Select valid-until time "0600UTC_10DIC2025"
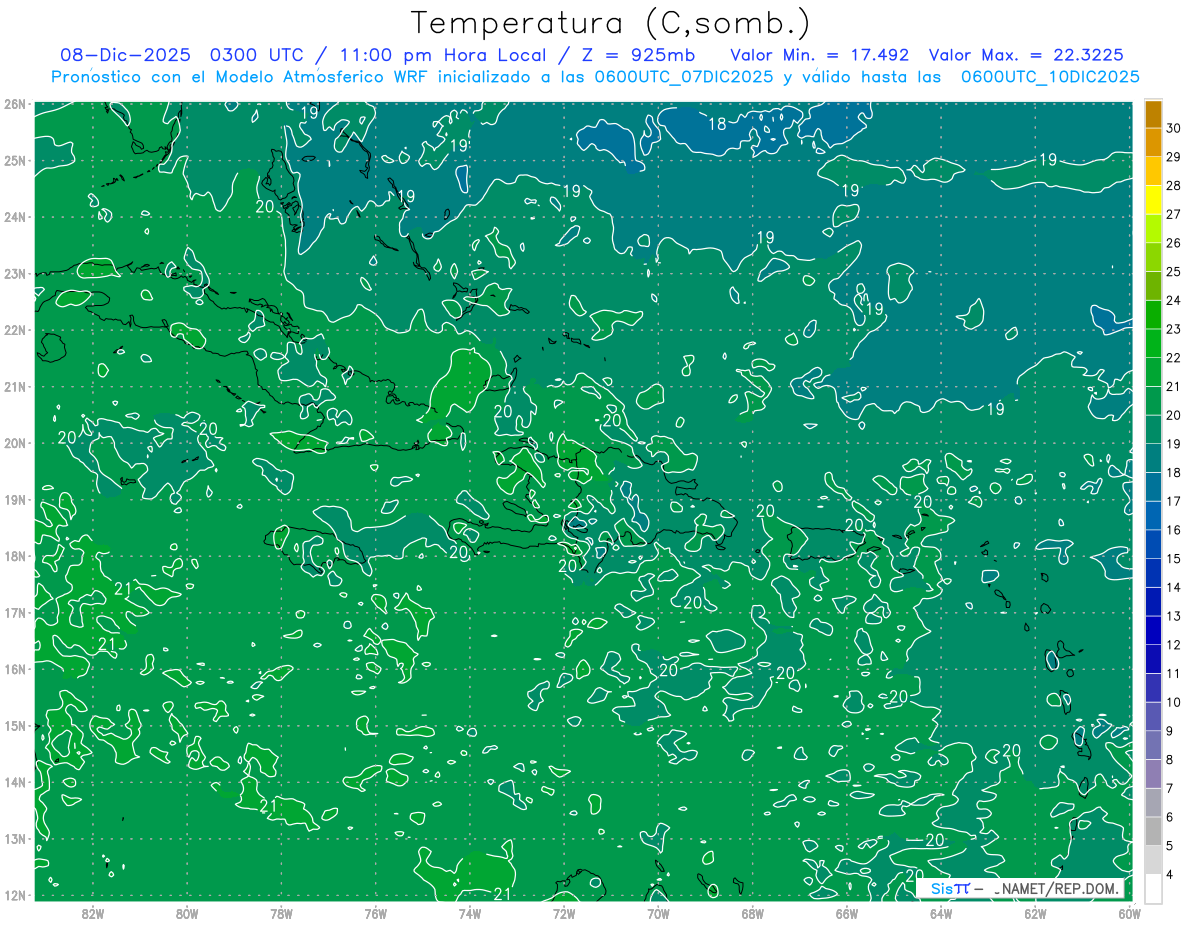Viewport: 1200px width, 927px height. click(1050, 77)
